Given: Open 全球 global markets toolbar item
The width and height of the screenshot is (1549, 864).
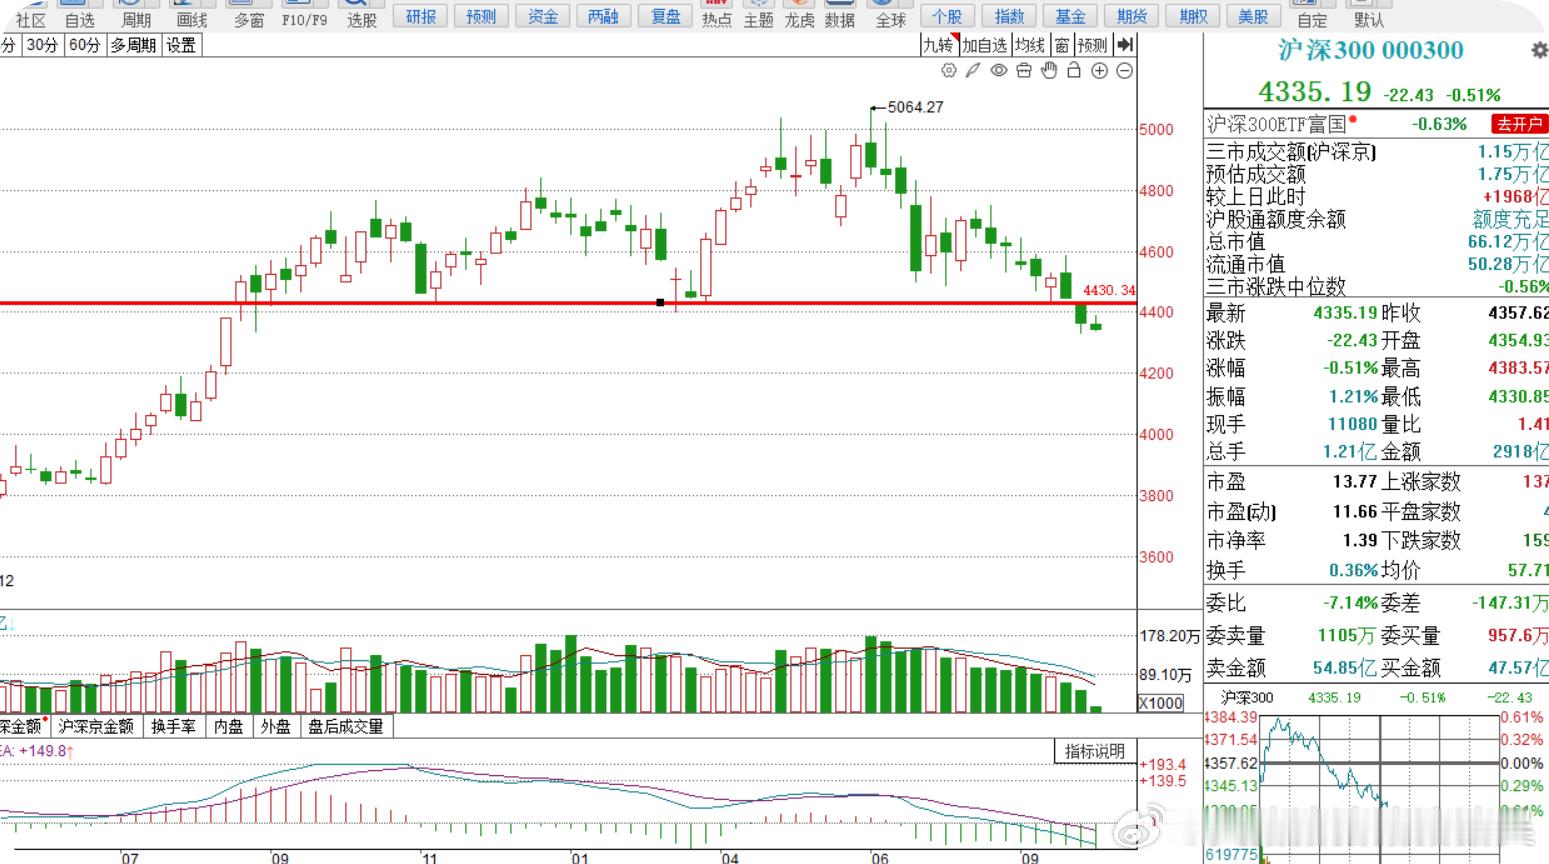Looking at the screenshot, I should pos(890,13).
